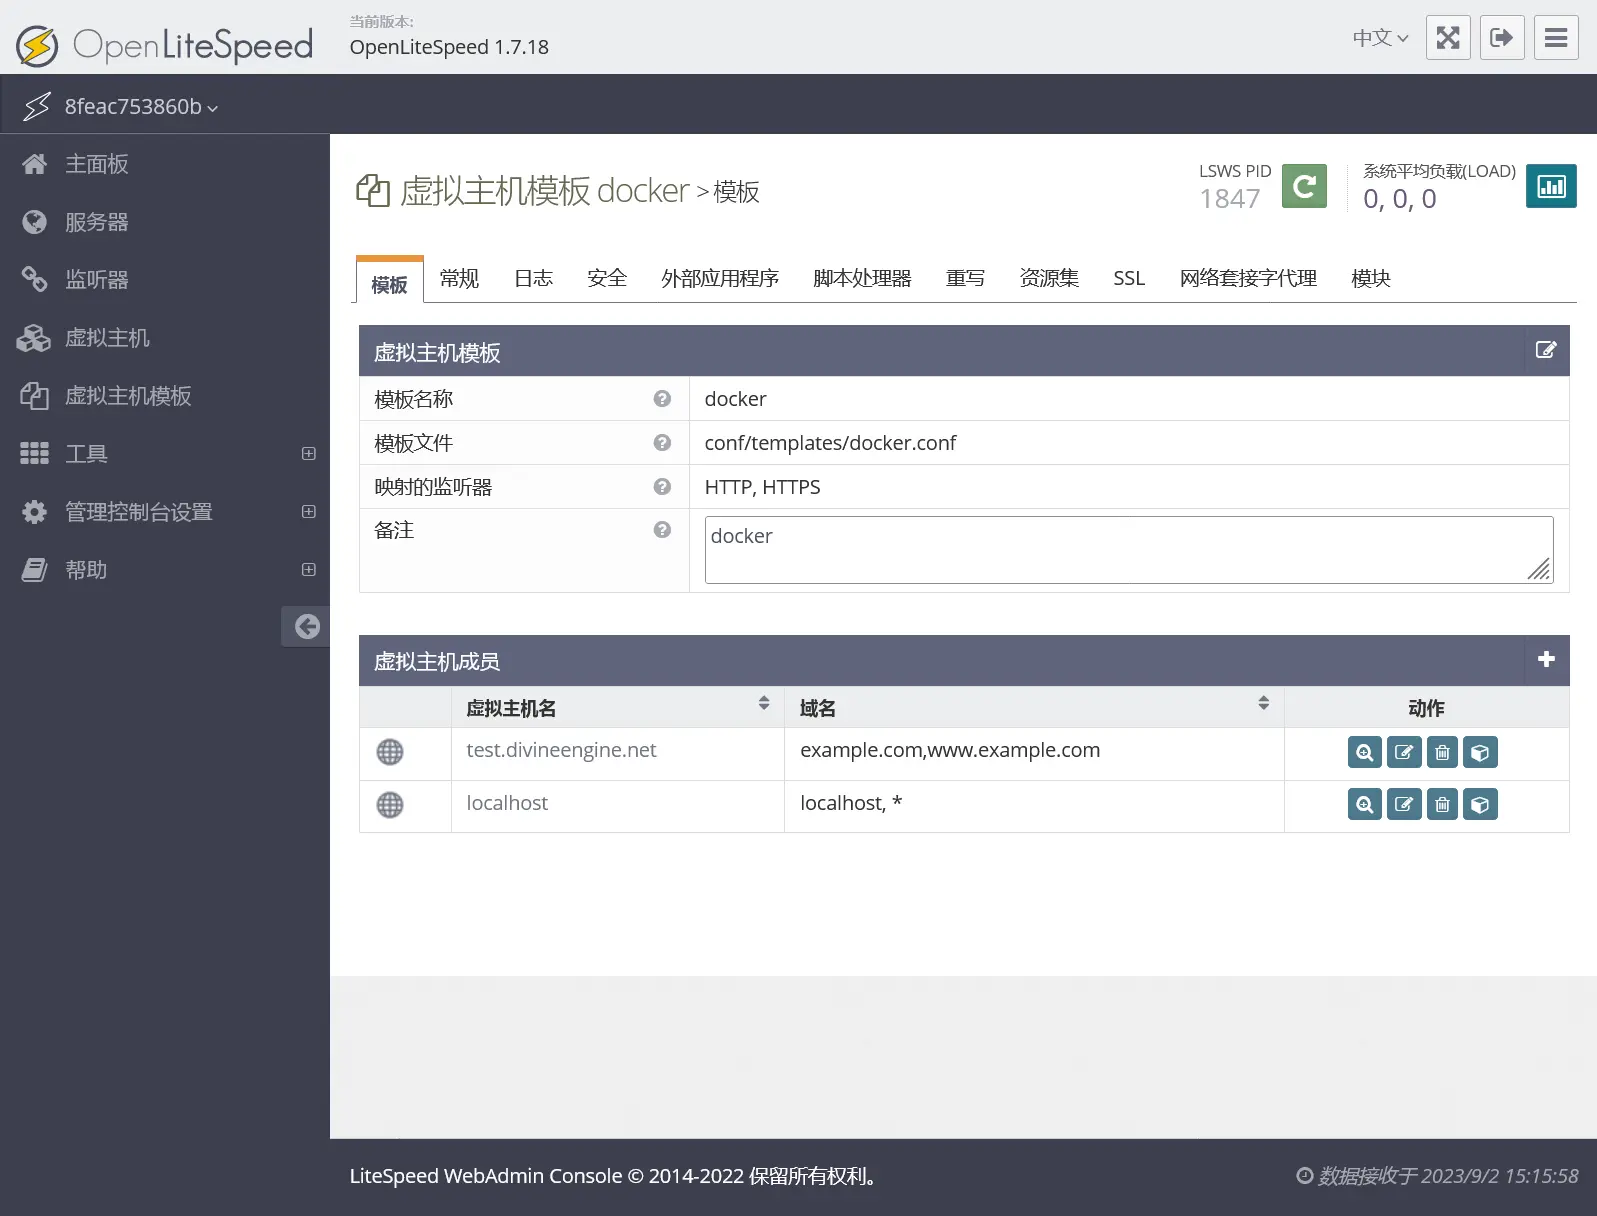Switch to the 安全 tab
The width and height of the screenshot is (1597, 1216).
click(607, 278)
